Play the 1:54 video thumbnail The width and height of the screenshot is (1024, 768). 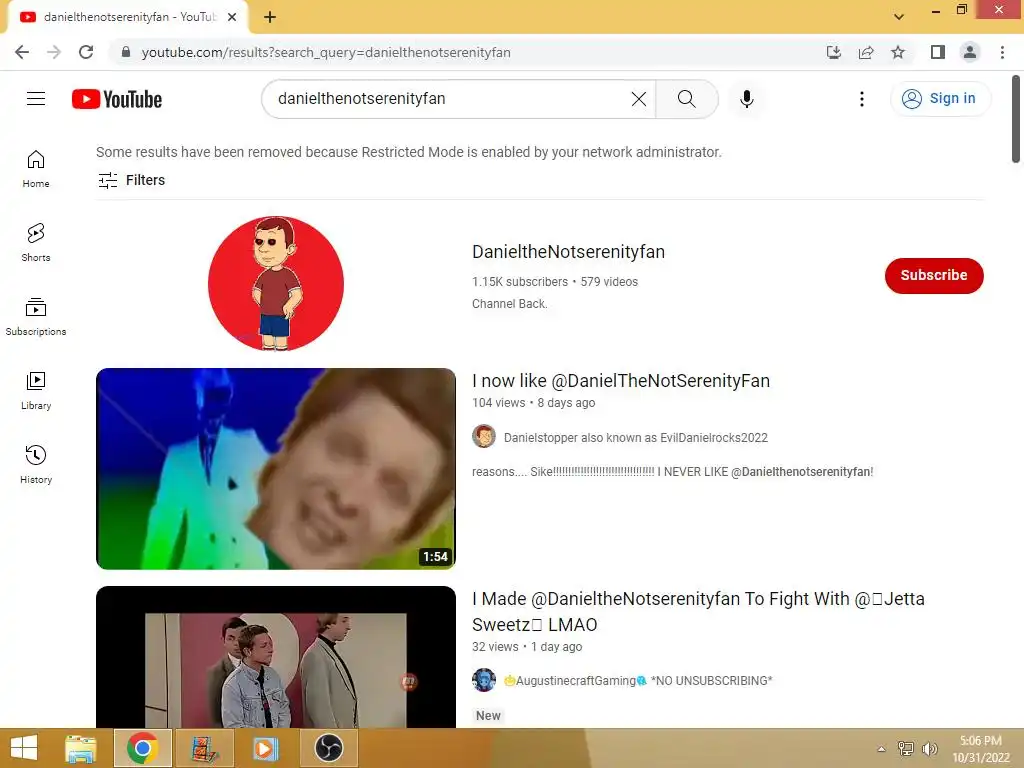(x=276, y=468)
